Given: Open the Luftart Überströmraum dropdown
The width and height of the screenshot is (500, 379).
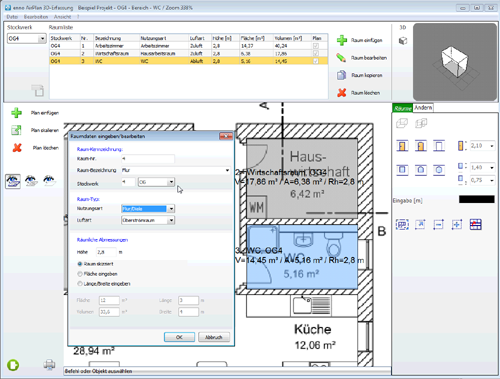Looking at the screenshot, I should point(171,220).
